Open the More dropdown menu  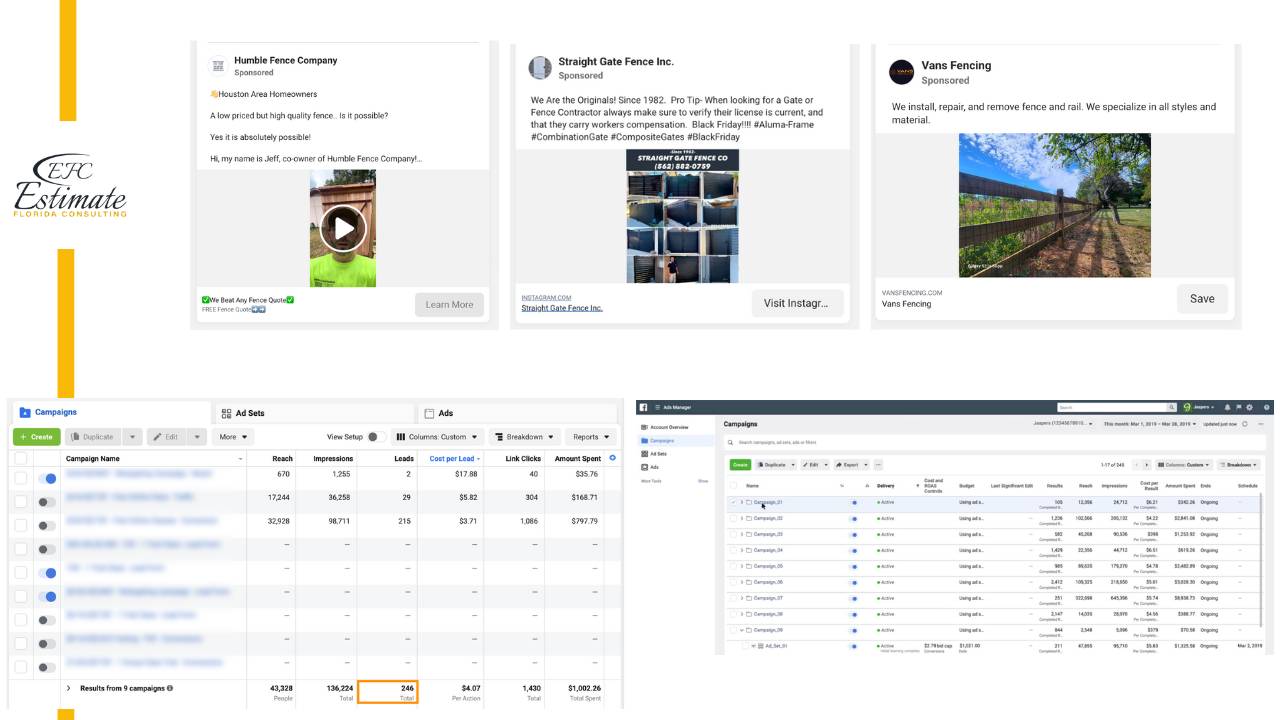click(233, 437)
